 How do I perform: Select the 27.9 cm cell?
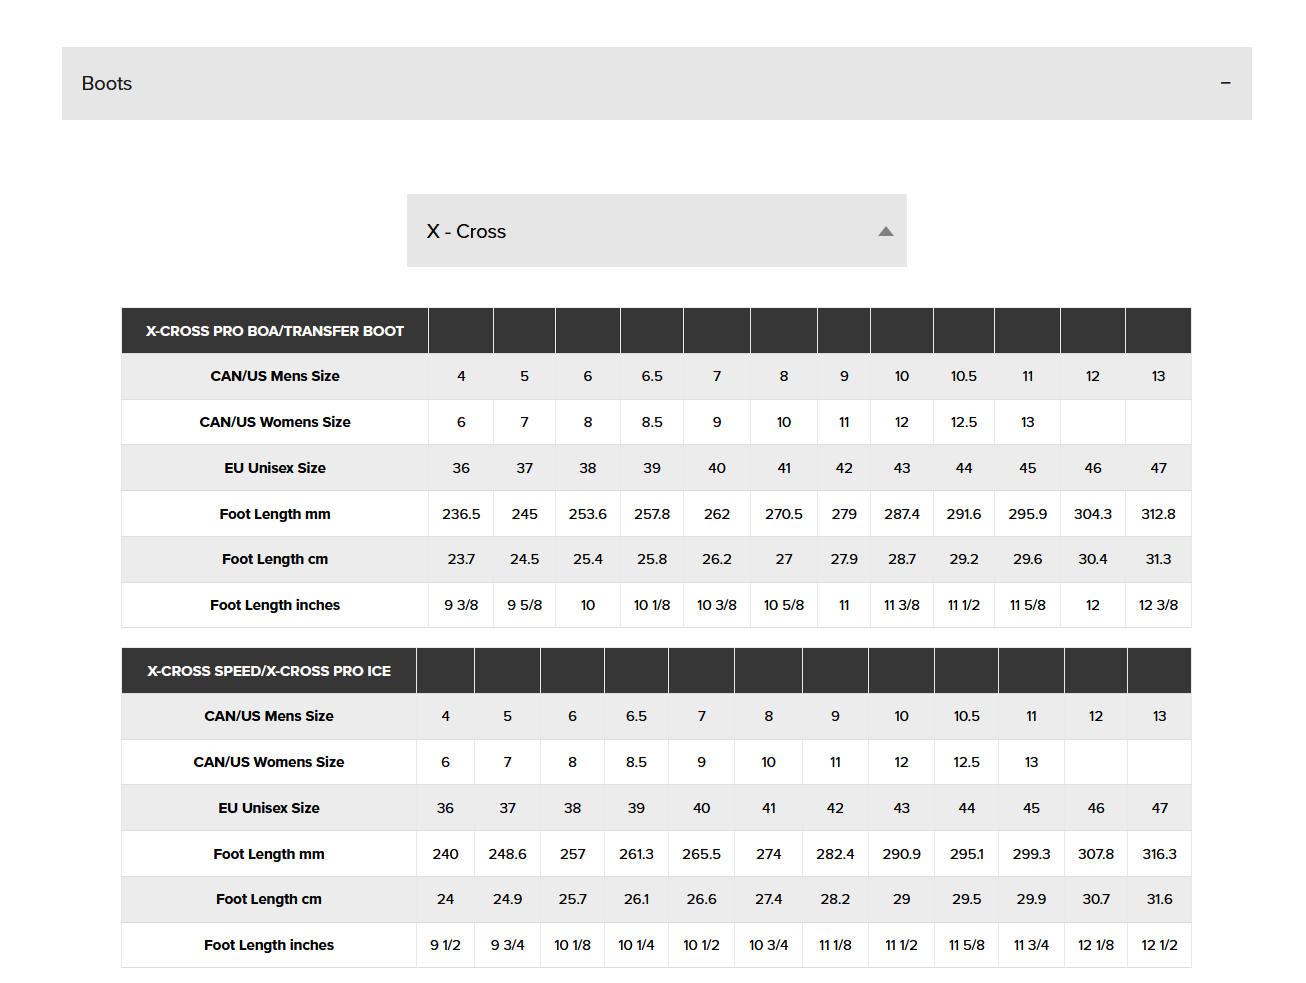[x=844, y=559]
